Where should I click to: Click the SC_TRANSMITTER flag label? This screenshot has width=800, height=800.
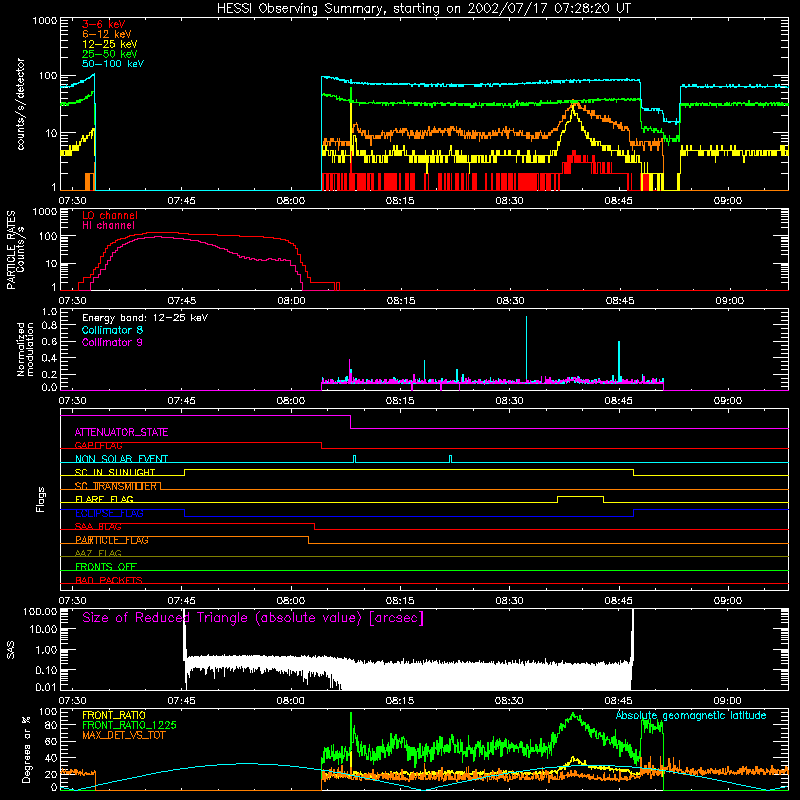[115, 486]
